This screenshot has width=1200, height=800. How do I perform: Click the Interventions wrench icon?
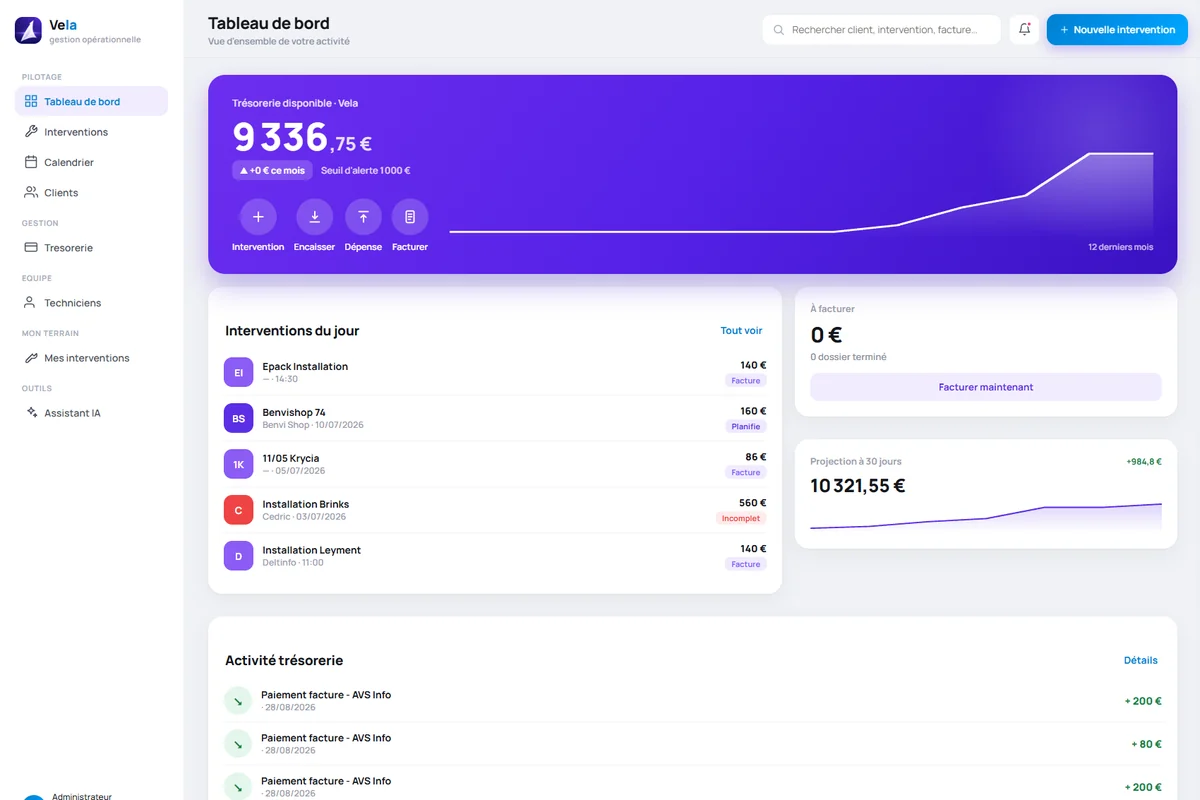[31, 132]
